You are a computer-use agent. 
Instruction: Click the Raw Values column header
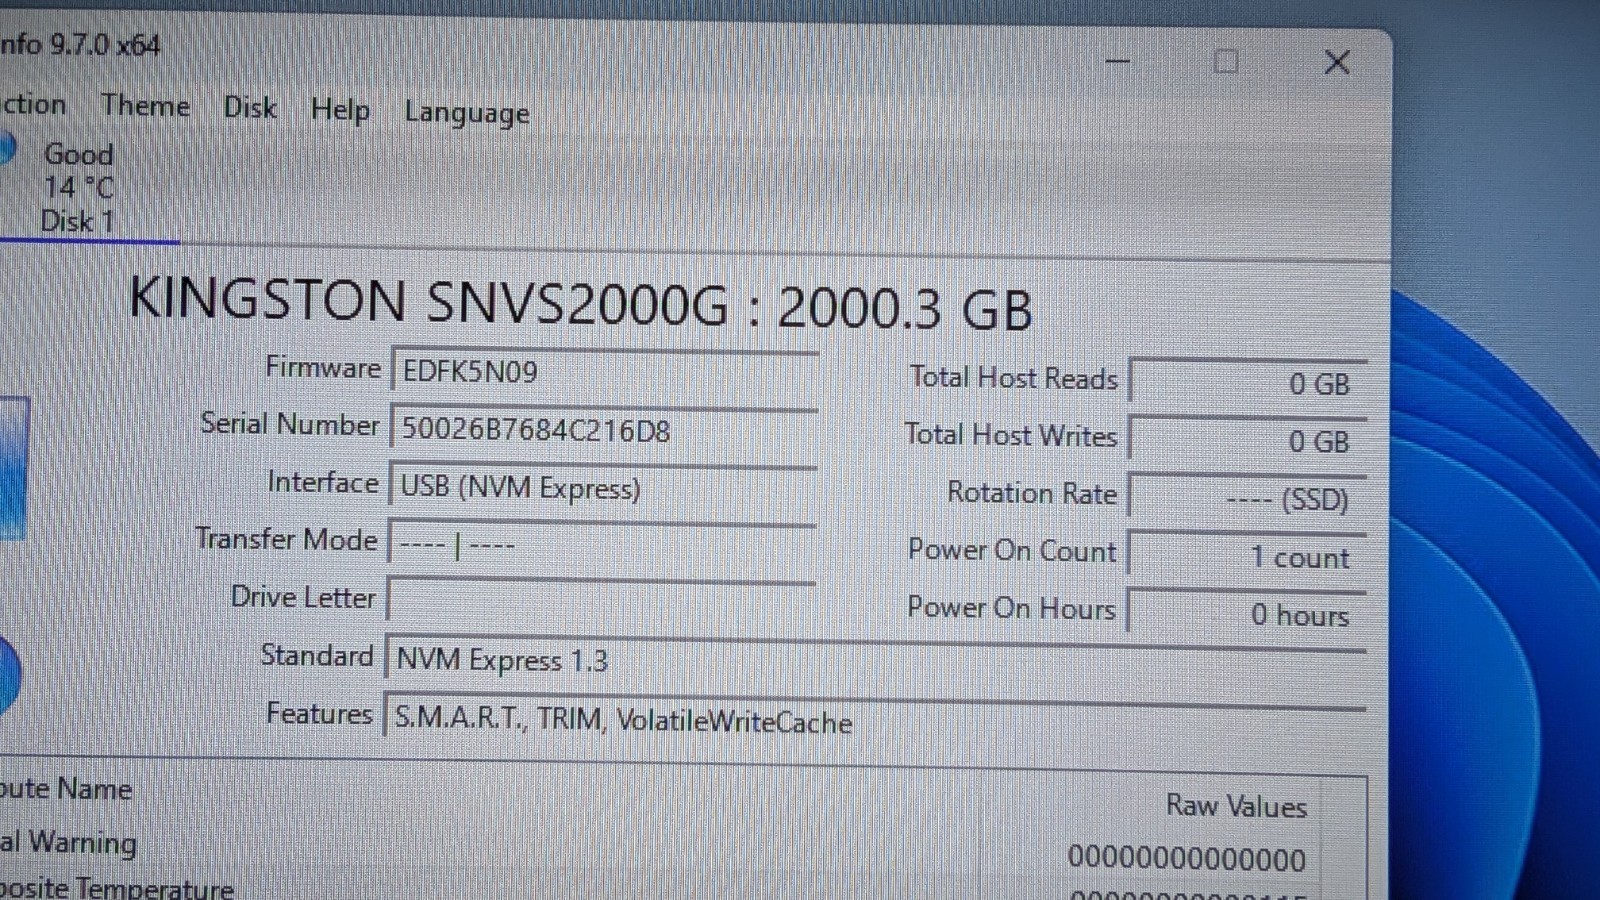[1236, 806]
